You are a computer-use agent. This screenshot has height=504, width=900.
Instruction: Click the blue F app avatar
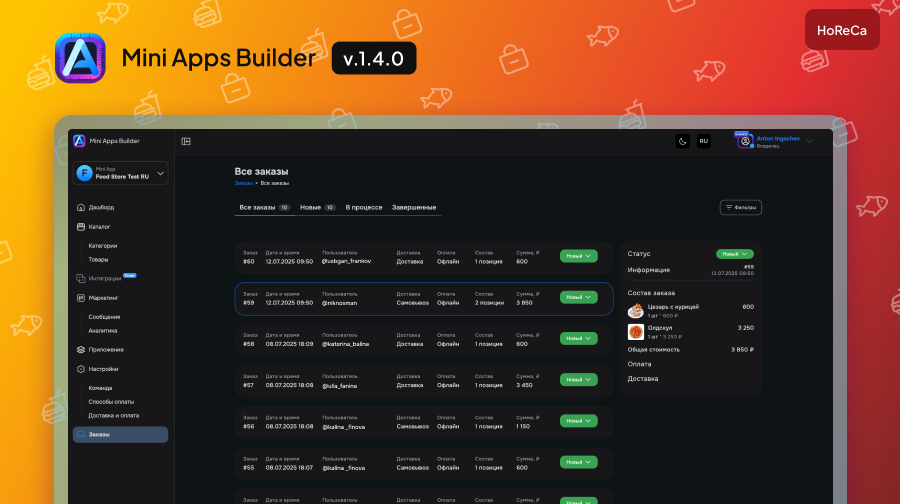pyautogui.click(x=84, y=173)
